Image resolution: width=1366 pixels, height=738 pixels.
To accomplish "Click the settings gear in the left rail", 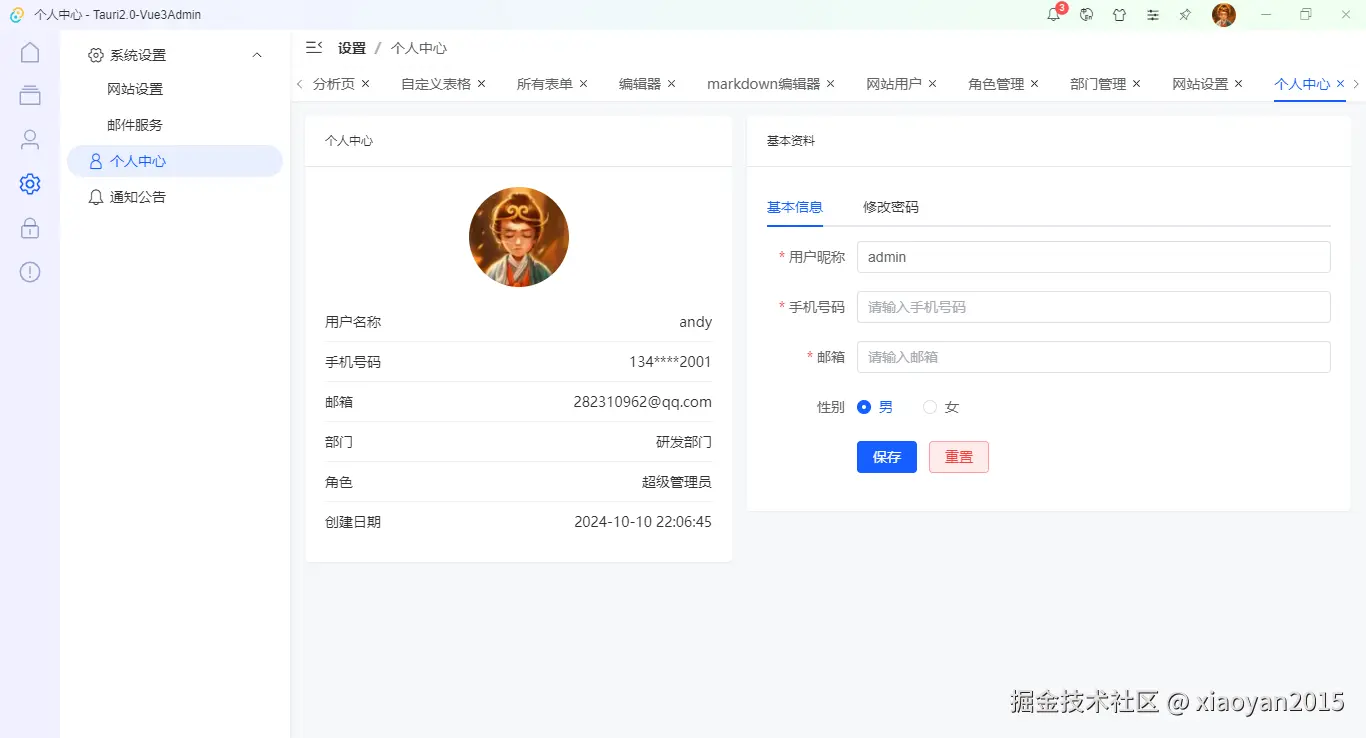I will pyautogui.click(x=29, y=183).
